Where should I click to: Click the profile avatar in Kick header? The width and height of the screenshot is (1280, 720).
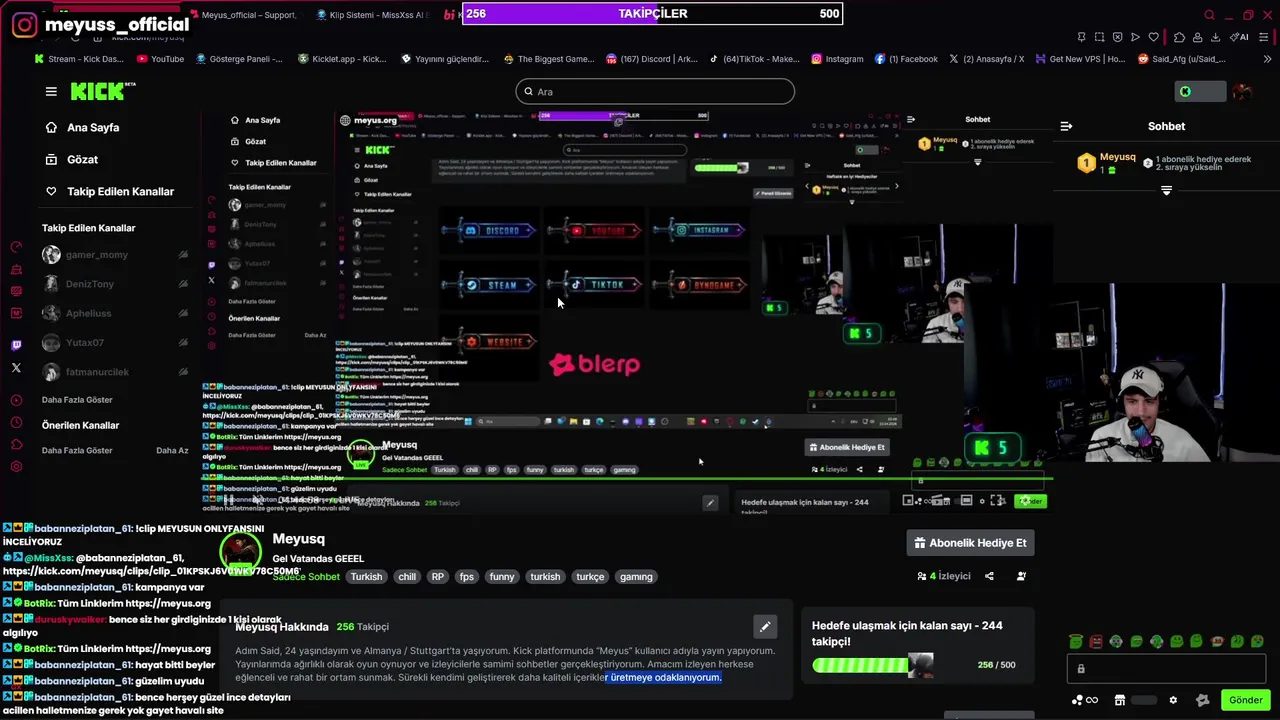(x=1242, y=92)
